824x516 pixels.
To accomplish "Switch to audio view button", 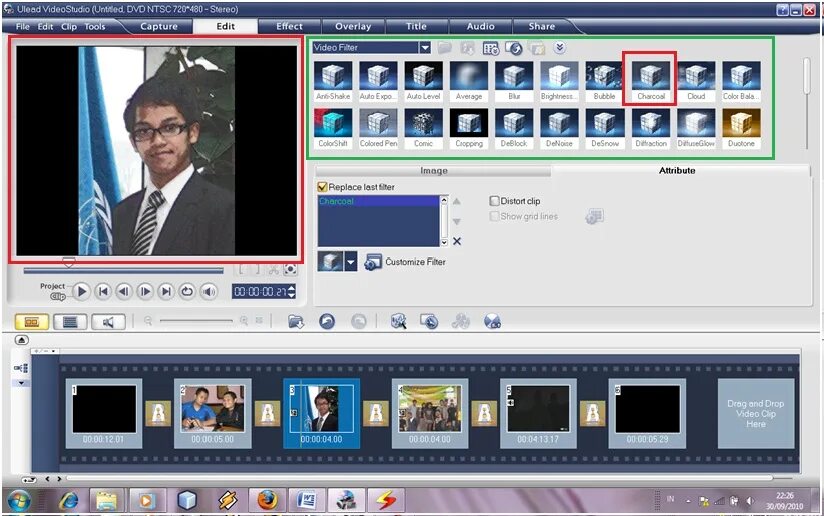I will coord(108,322).
